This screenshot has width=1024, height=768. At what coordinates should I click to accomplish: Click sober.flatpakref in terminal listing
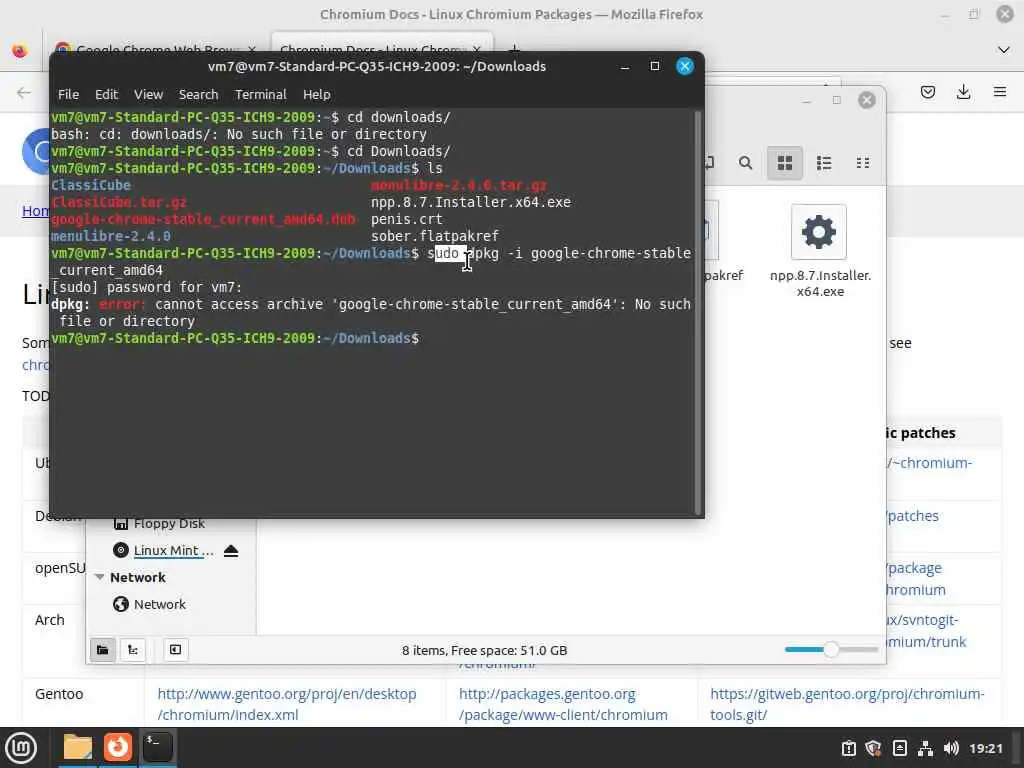434,236
